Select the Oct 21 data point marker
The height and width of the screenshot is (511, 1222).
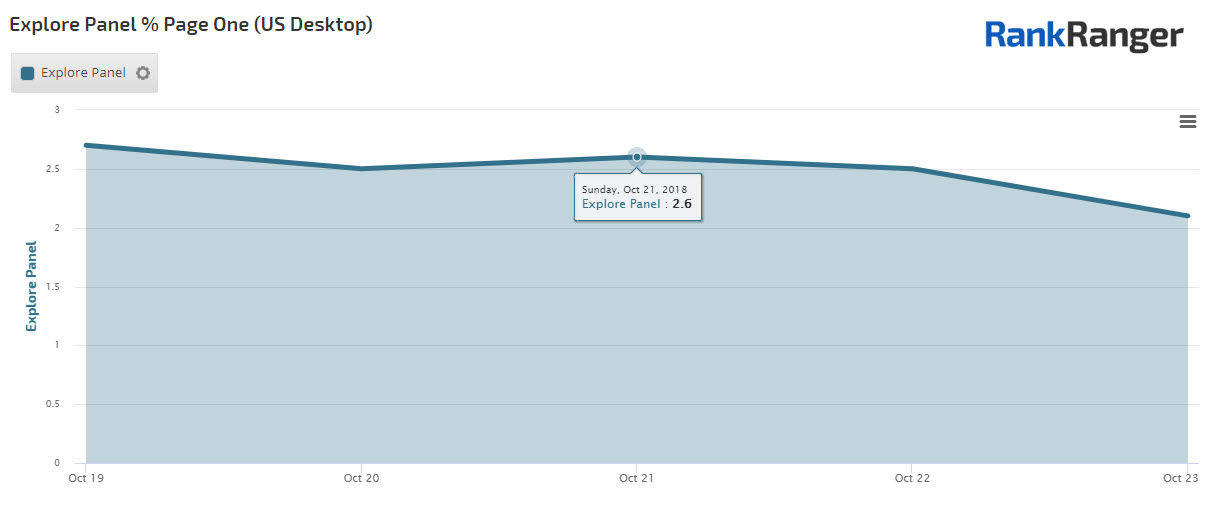(637, 157)
